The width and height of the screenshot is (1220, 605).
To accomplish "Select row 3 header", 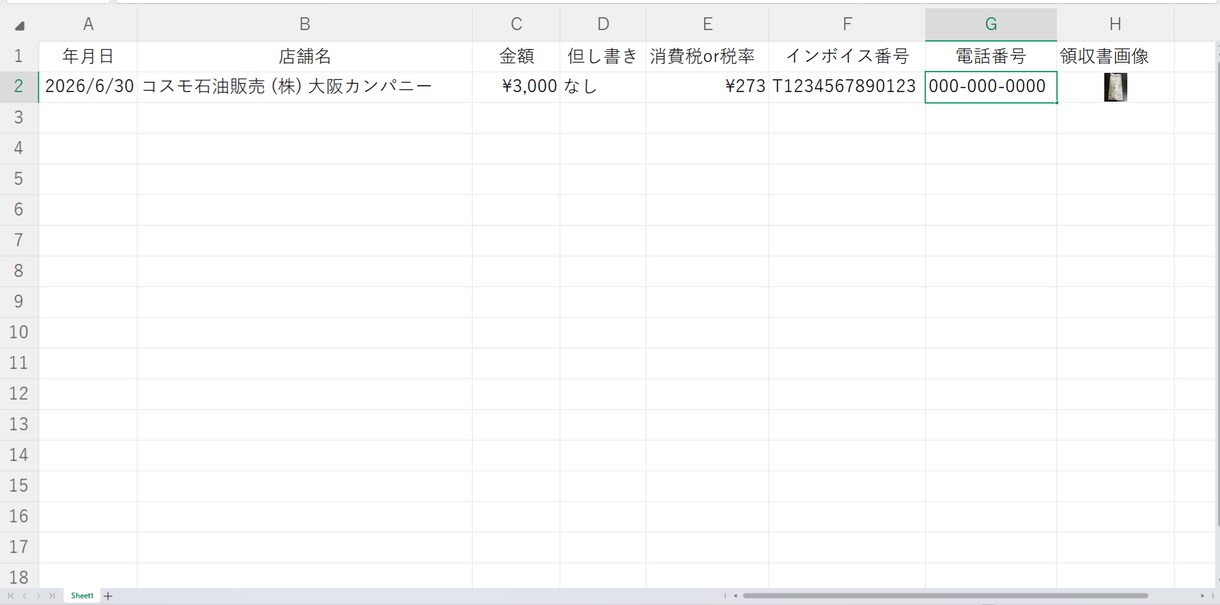I will tap(19, 118).
